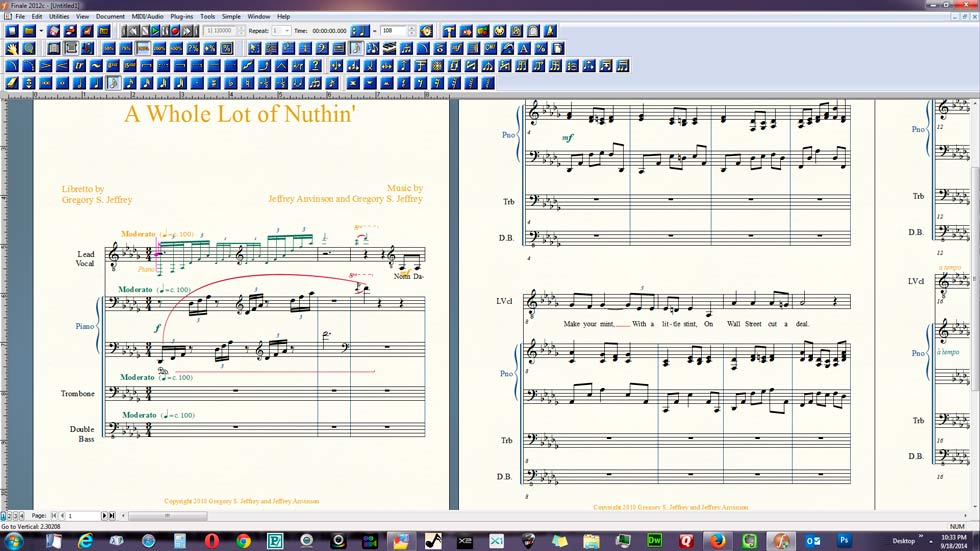Image resolution: width=980 pixels, height=551 pixels.
Task: Select the Zoom magnifier tool
Action: [x=29, y=48]
